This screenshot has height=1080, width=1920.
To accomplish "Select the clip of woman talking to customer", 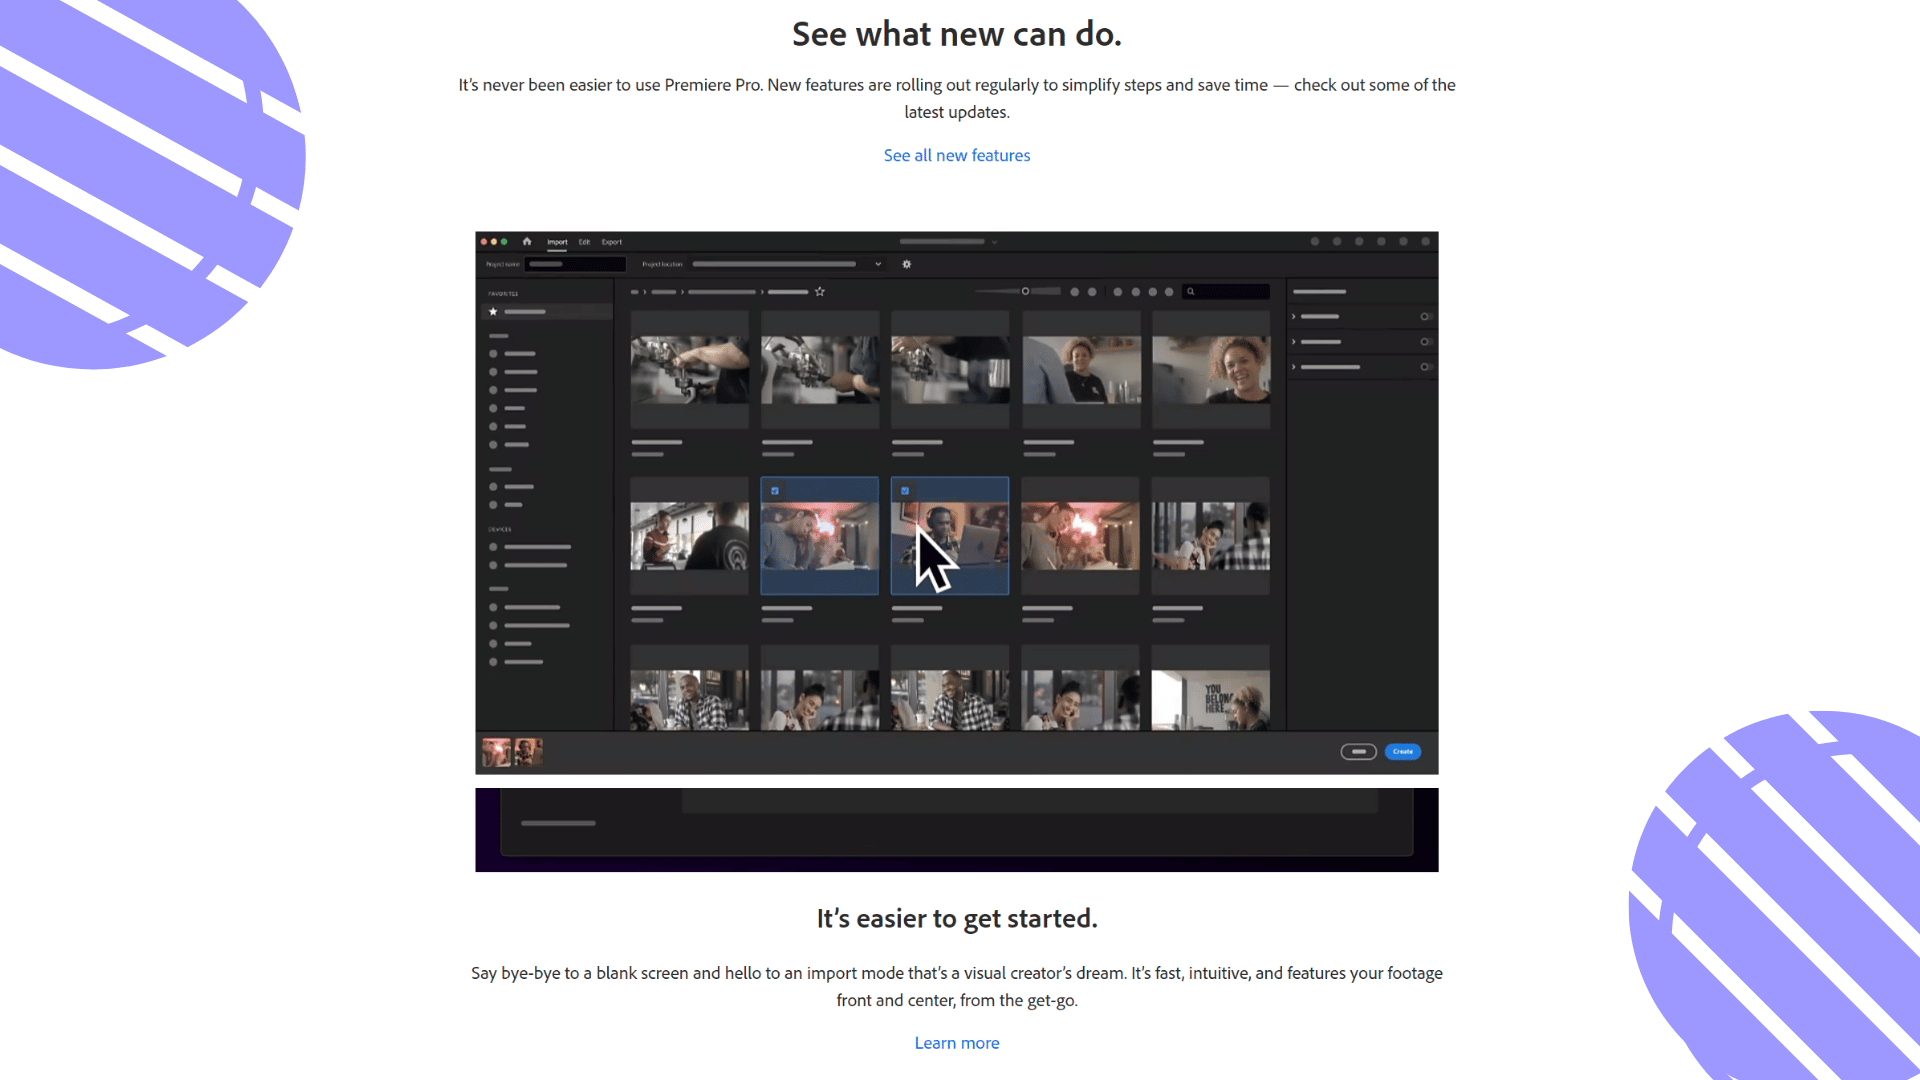I will [1081, 370].
